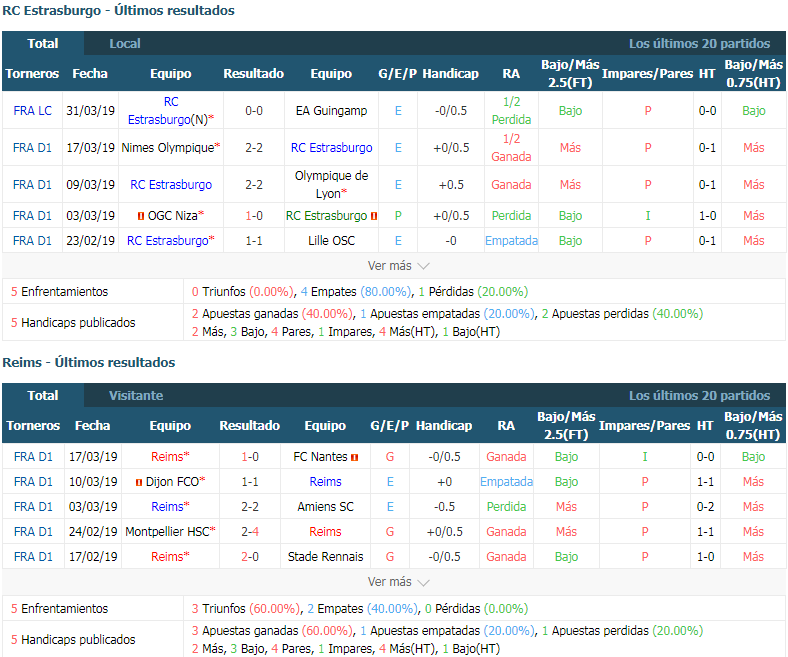Open Olympique de Lyon team link
Viewport: 788px width, 657px height.
coord(331,184)
